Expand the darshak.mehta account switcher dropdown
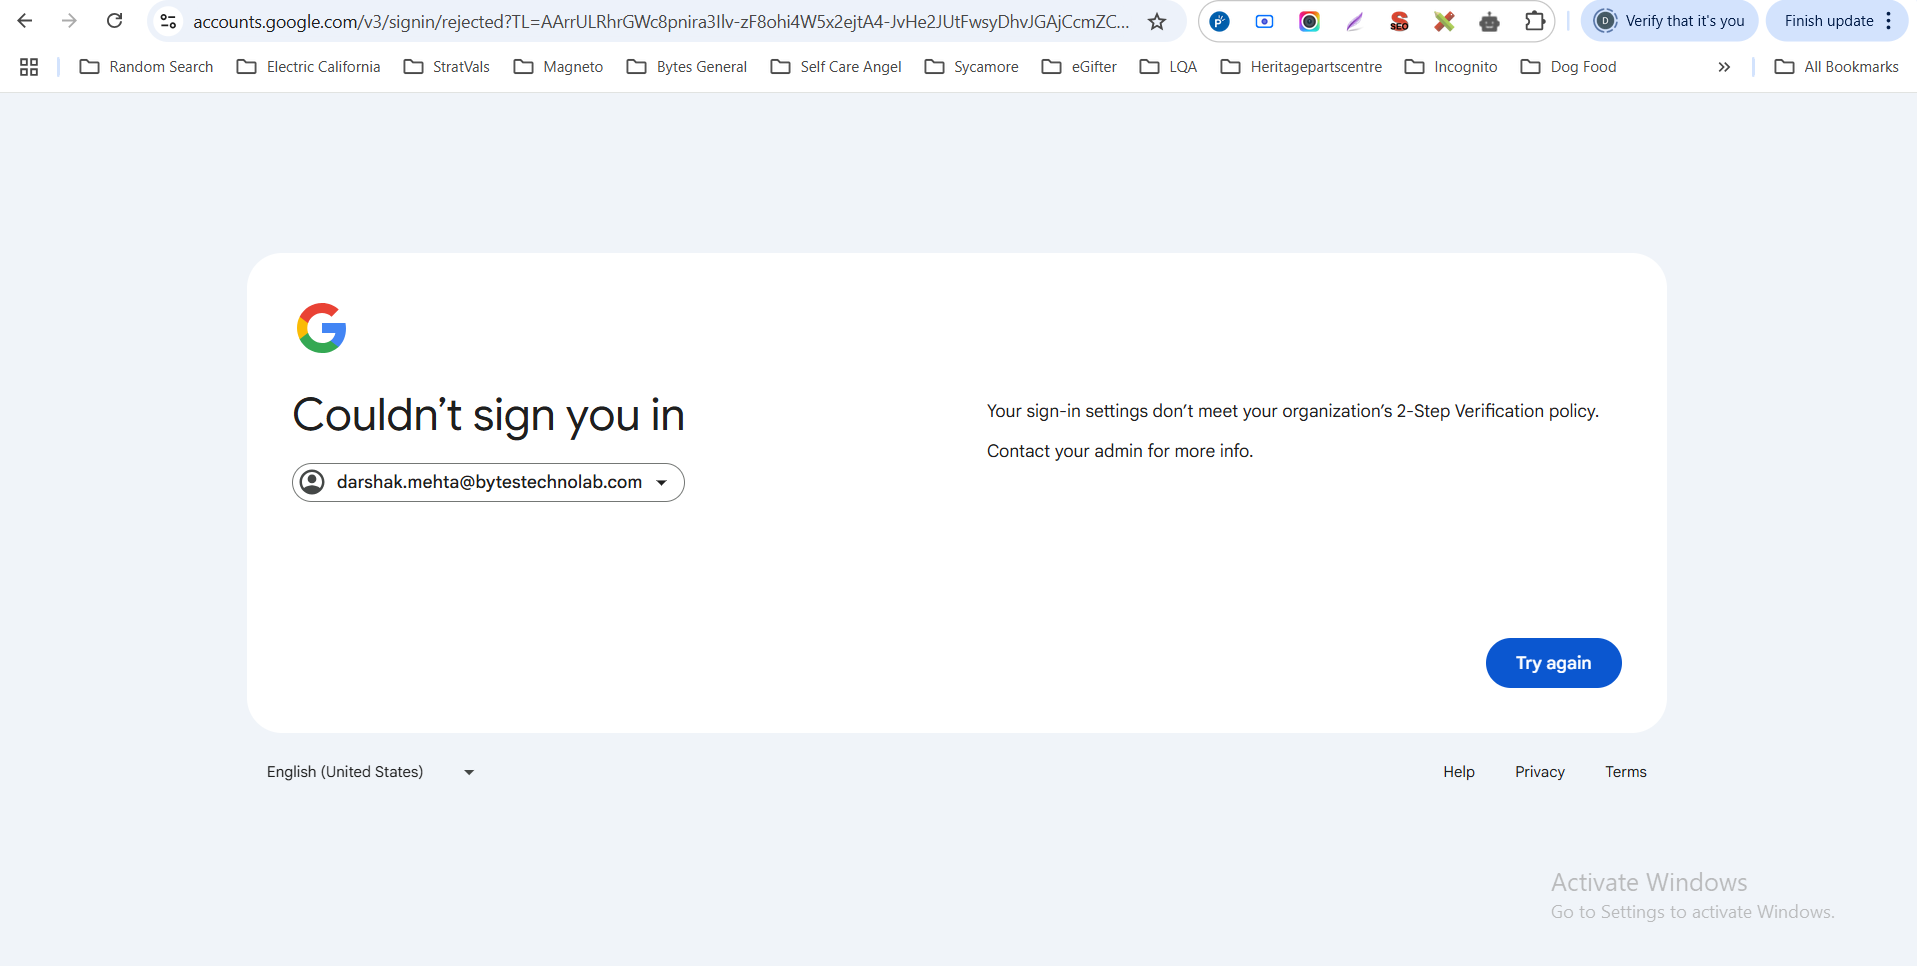 coord(488,482)
